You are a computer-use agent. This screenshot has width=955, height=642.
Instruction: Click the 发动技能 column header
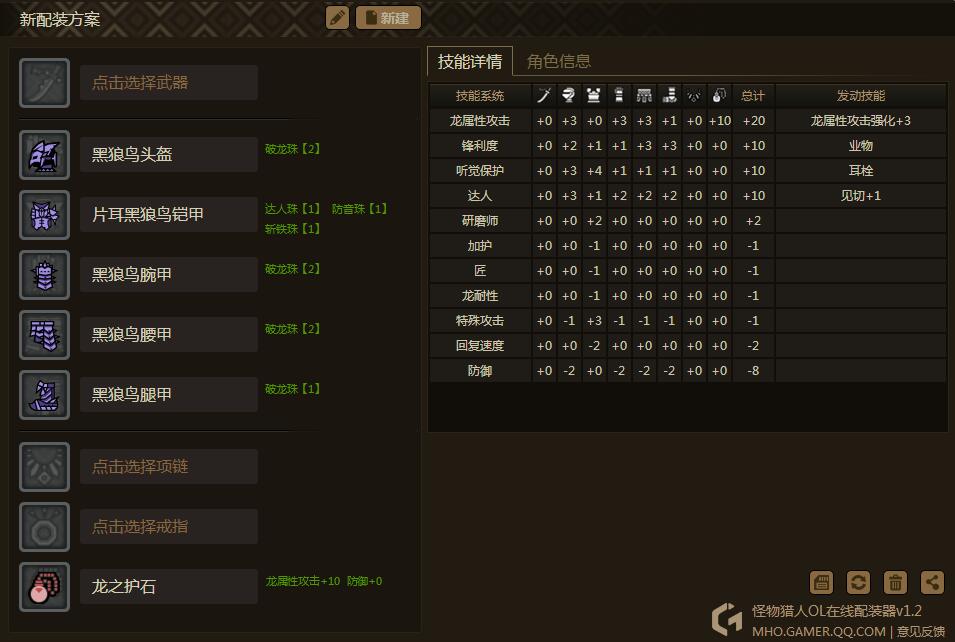[x=861, y=96]
